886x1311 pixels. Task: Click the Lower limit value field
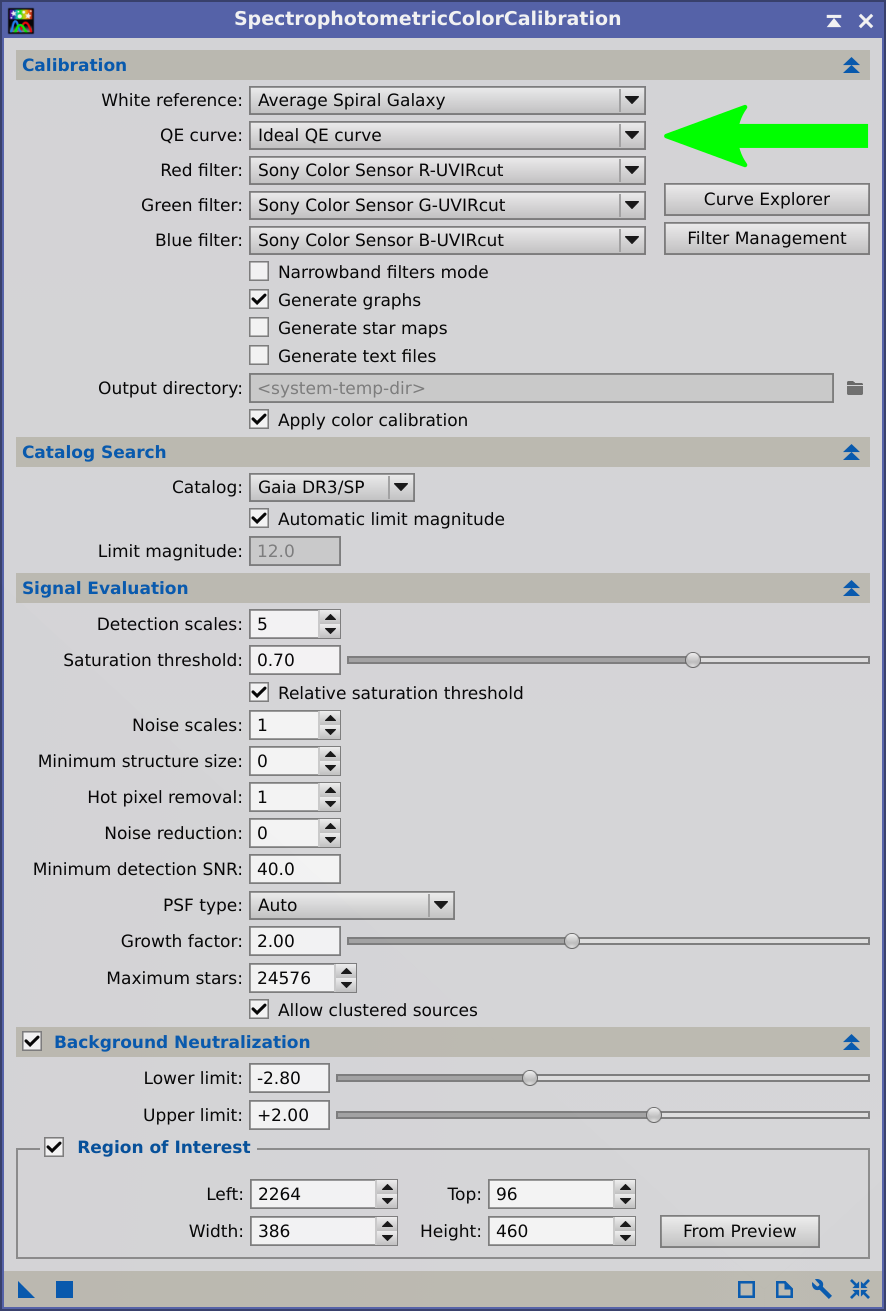[290, 1078]
